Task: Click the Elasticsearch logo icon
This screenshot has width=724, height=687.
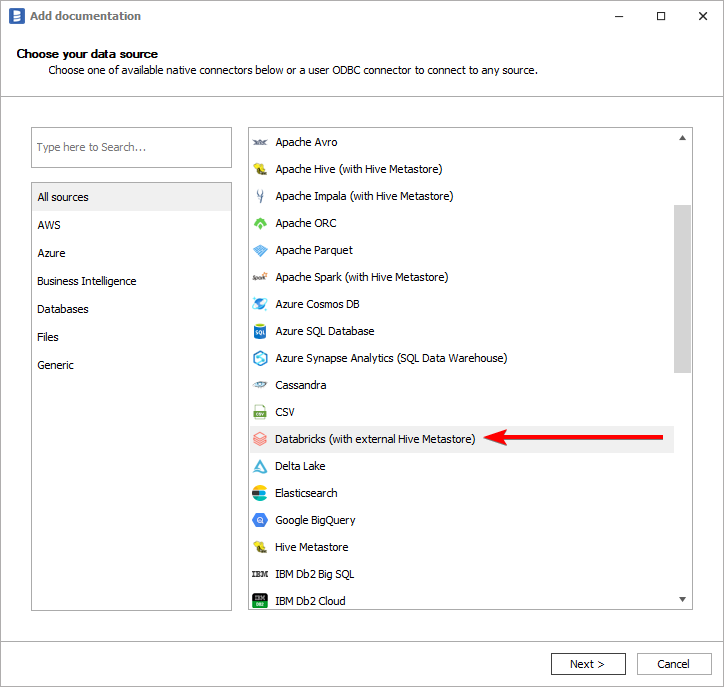Action: 259,493
